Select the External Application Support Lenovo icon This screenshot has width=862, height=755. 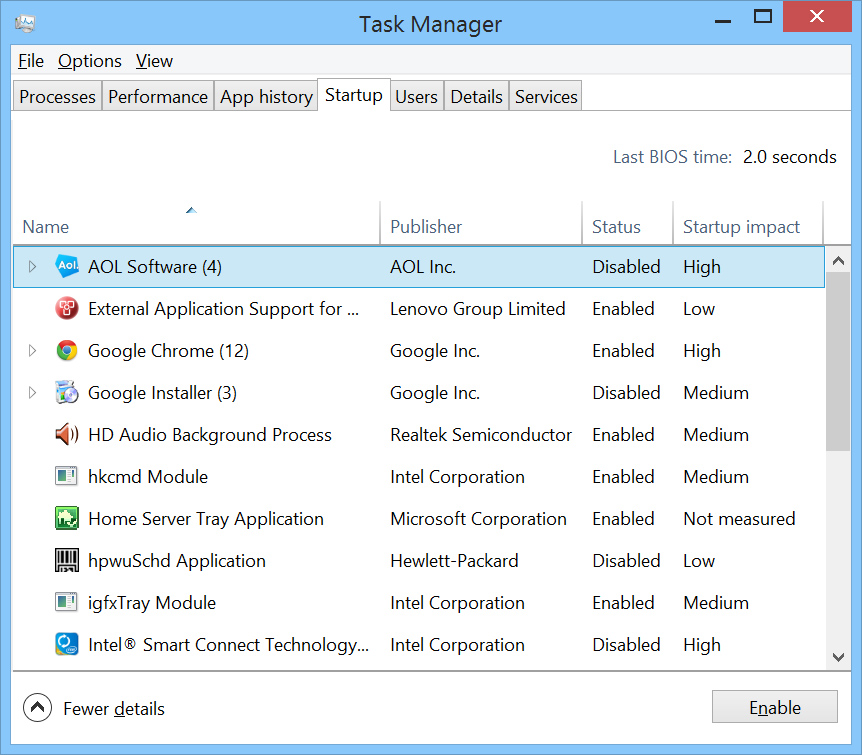click(67, 309)
